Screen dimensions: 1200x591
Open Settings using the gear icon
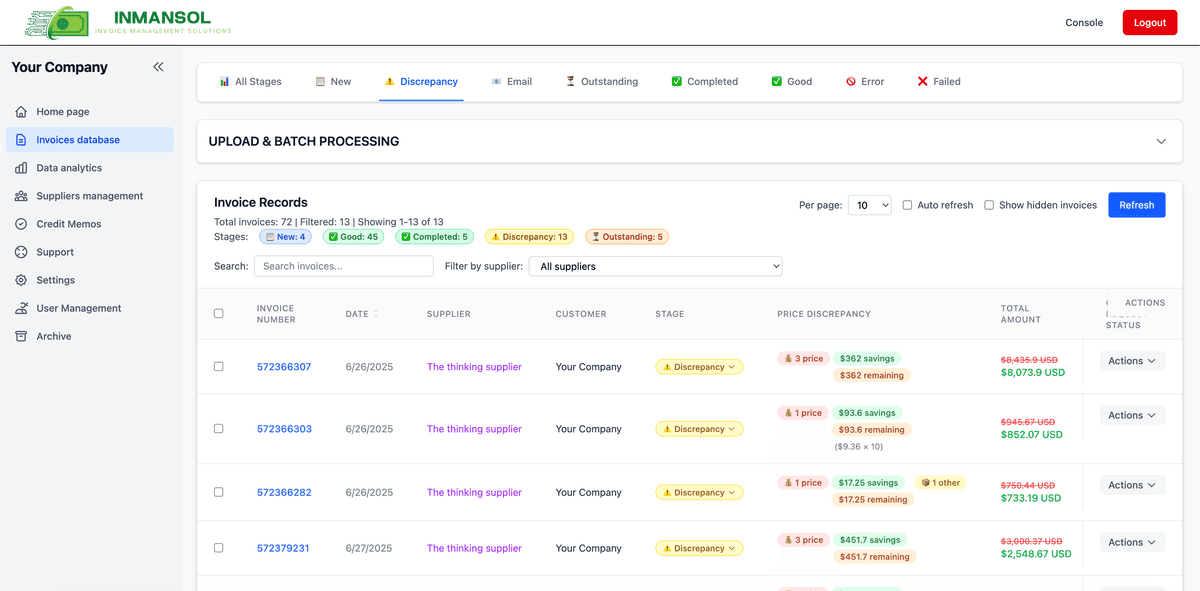[x=22, y=279]
